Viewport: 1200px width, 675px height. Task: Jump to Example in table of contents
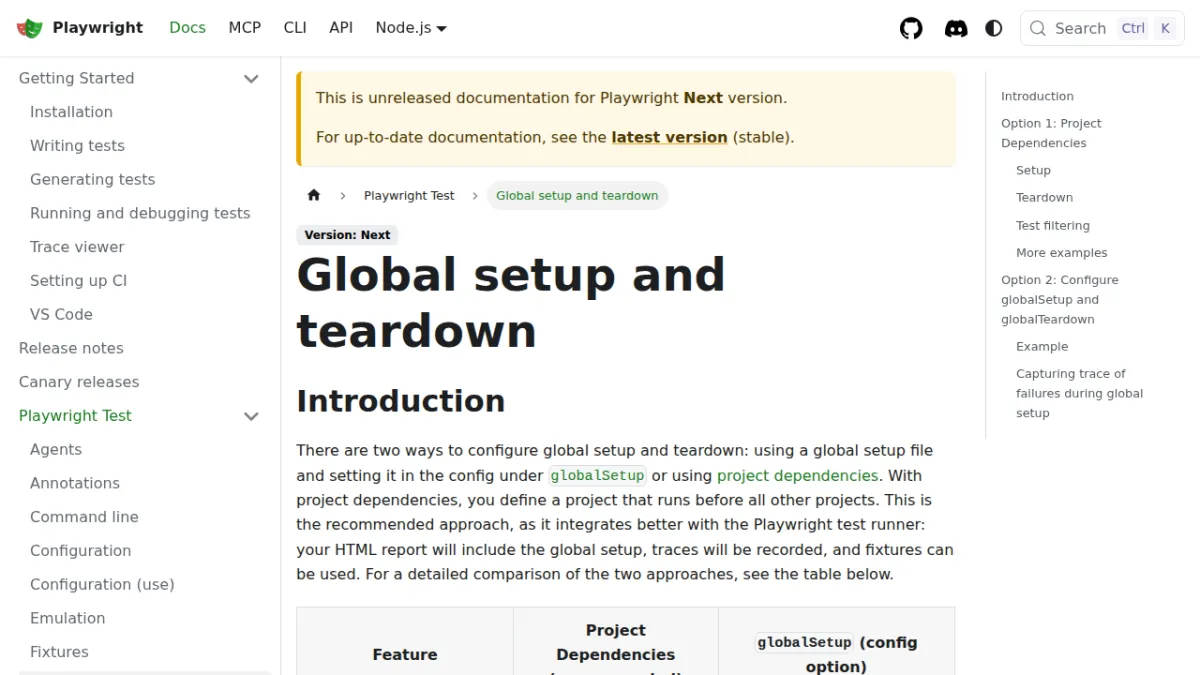[1042, 346]
